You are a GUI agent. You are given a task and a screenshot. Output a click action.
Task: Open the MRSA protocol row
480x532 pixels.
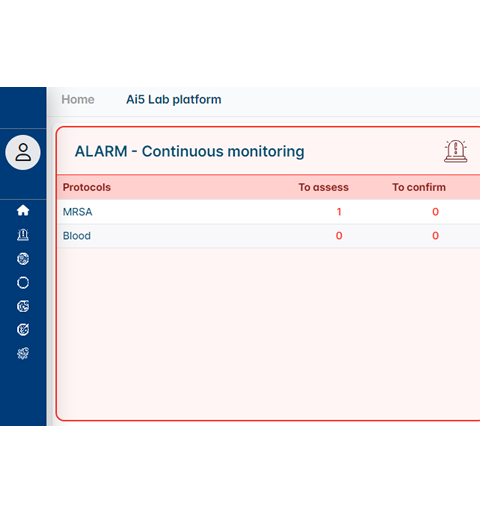tap(268, 212)
